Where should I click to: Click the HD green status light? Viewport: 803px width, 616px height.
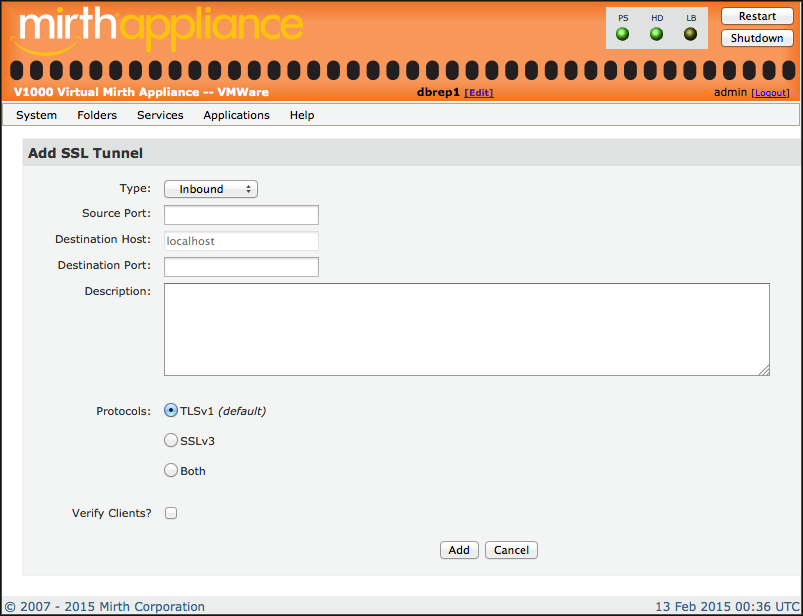coord(656,34)
